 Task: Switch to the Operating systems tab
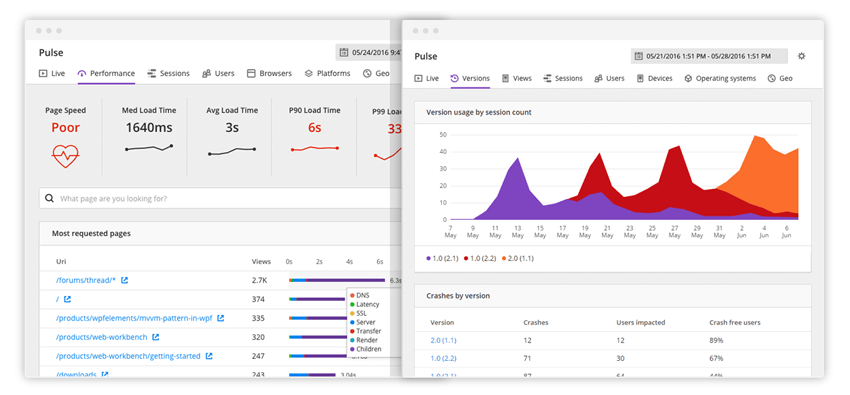(x=720, y=78)
